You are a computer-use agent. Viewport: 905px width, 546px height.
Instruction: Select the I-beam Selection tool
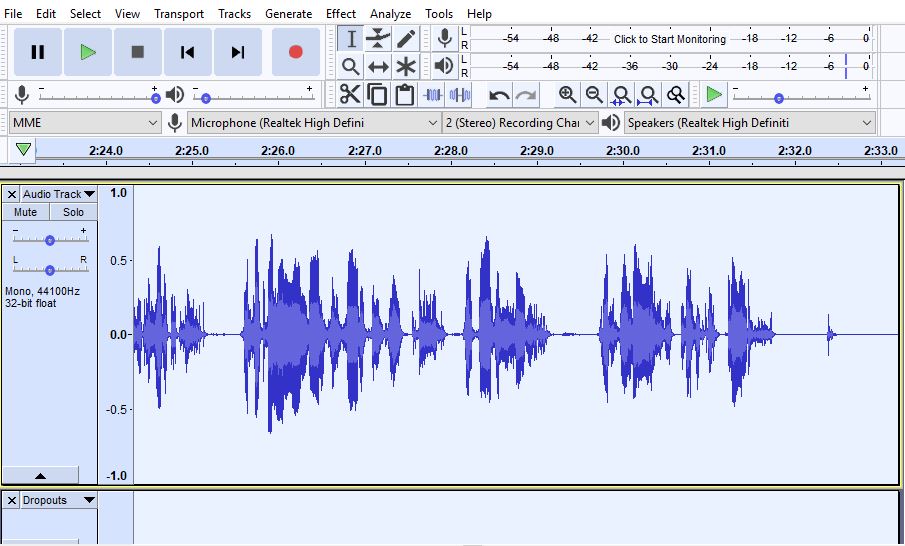tap(350, 39)
